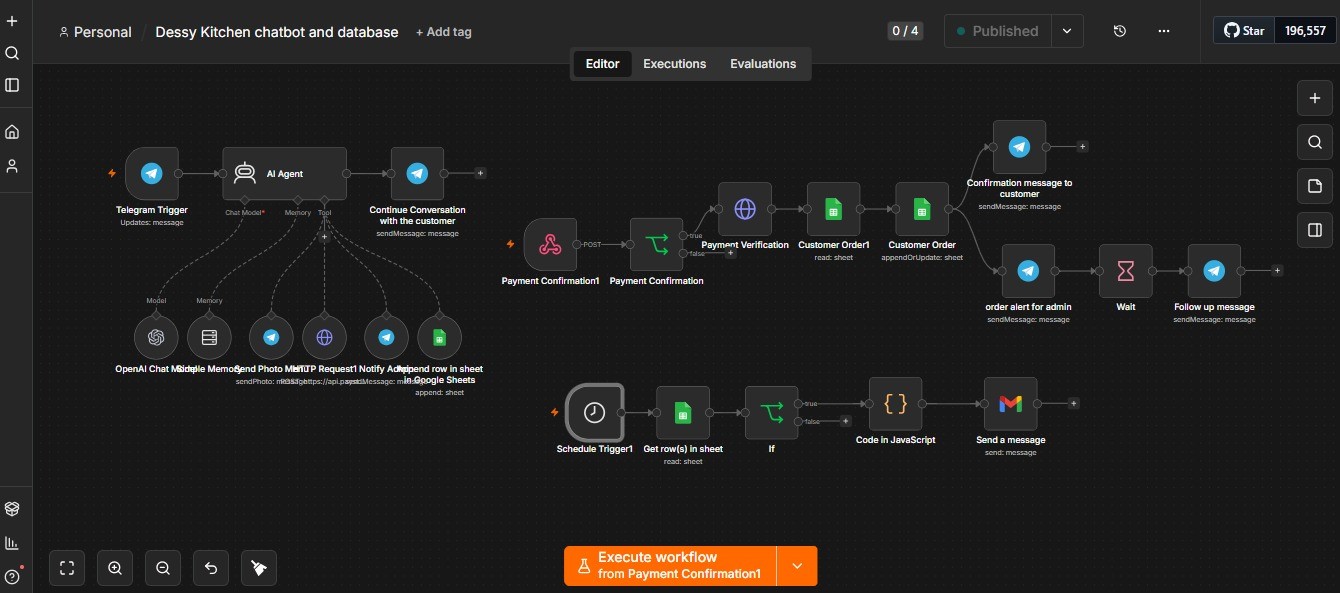Click the 0 / 4 counter badge
The height and width of the screenshot is (593, 1340).
tap(905, 31)
